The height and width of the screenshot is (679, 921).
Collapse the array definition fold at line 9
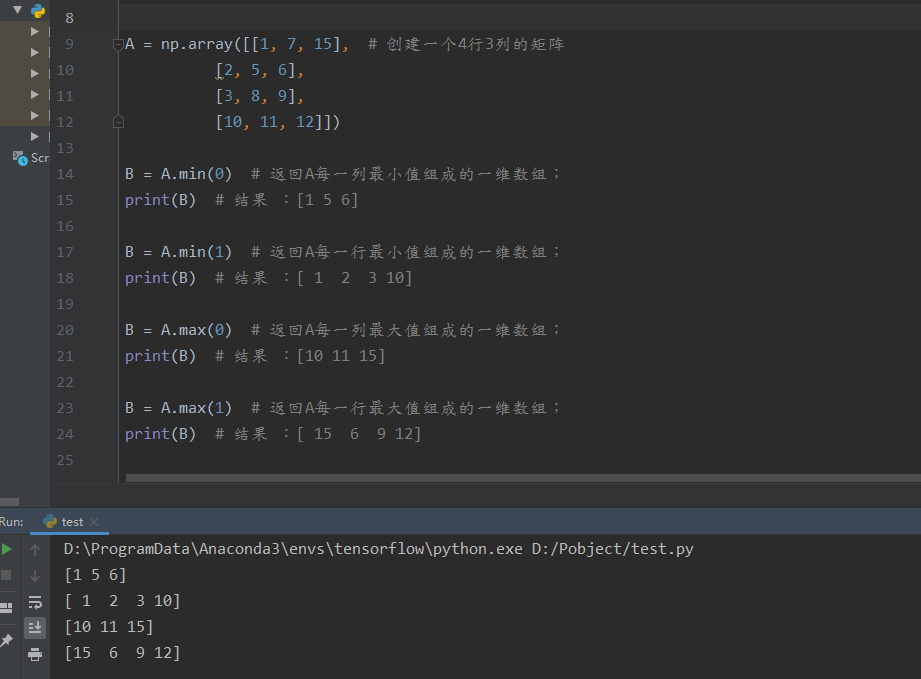click(x=117, y=43)
